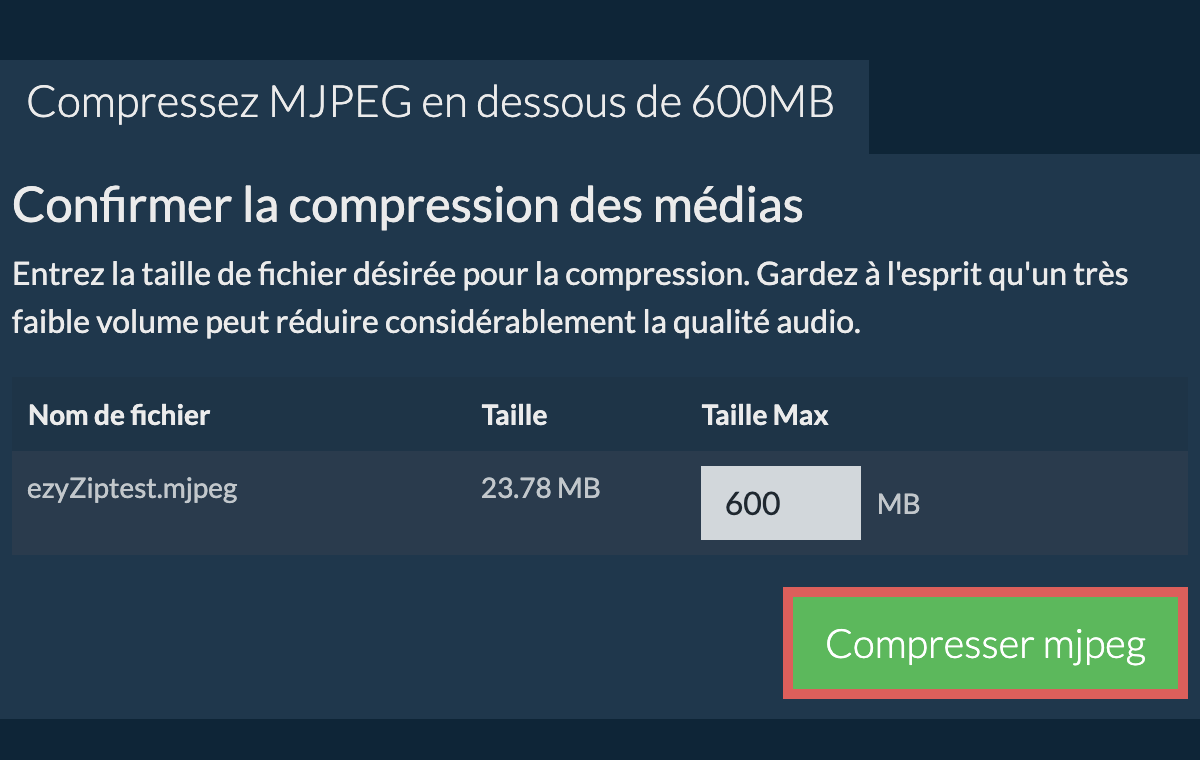Focus the Taille Max input showing 600

[780, 502]
